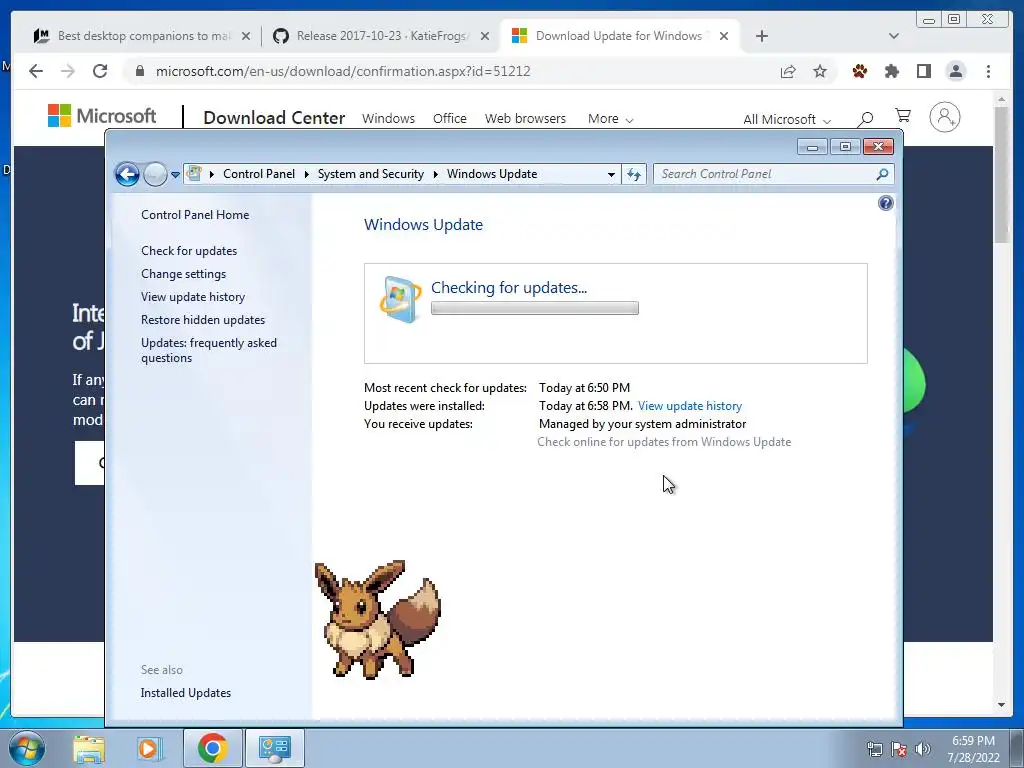Open Microsoft shopping cart
The height and width of the screenshot is (768, 1024).
point(903,116)
